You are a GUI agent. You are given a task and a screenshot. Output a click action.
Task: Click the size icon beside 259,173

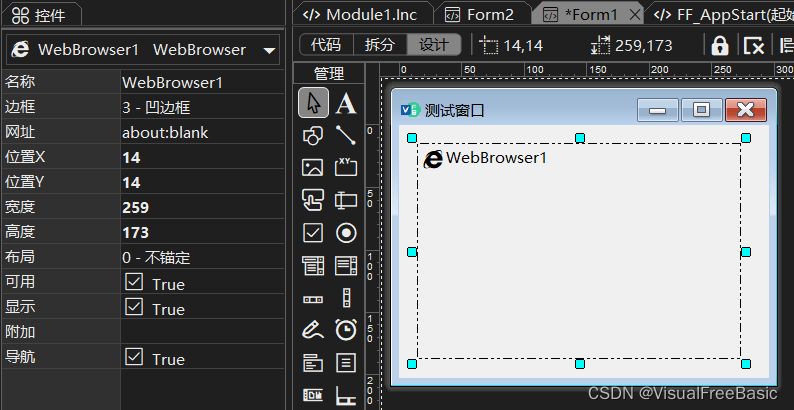(601, 46)
